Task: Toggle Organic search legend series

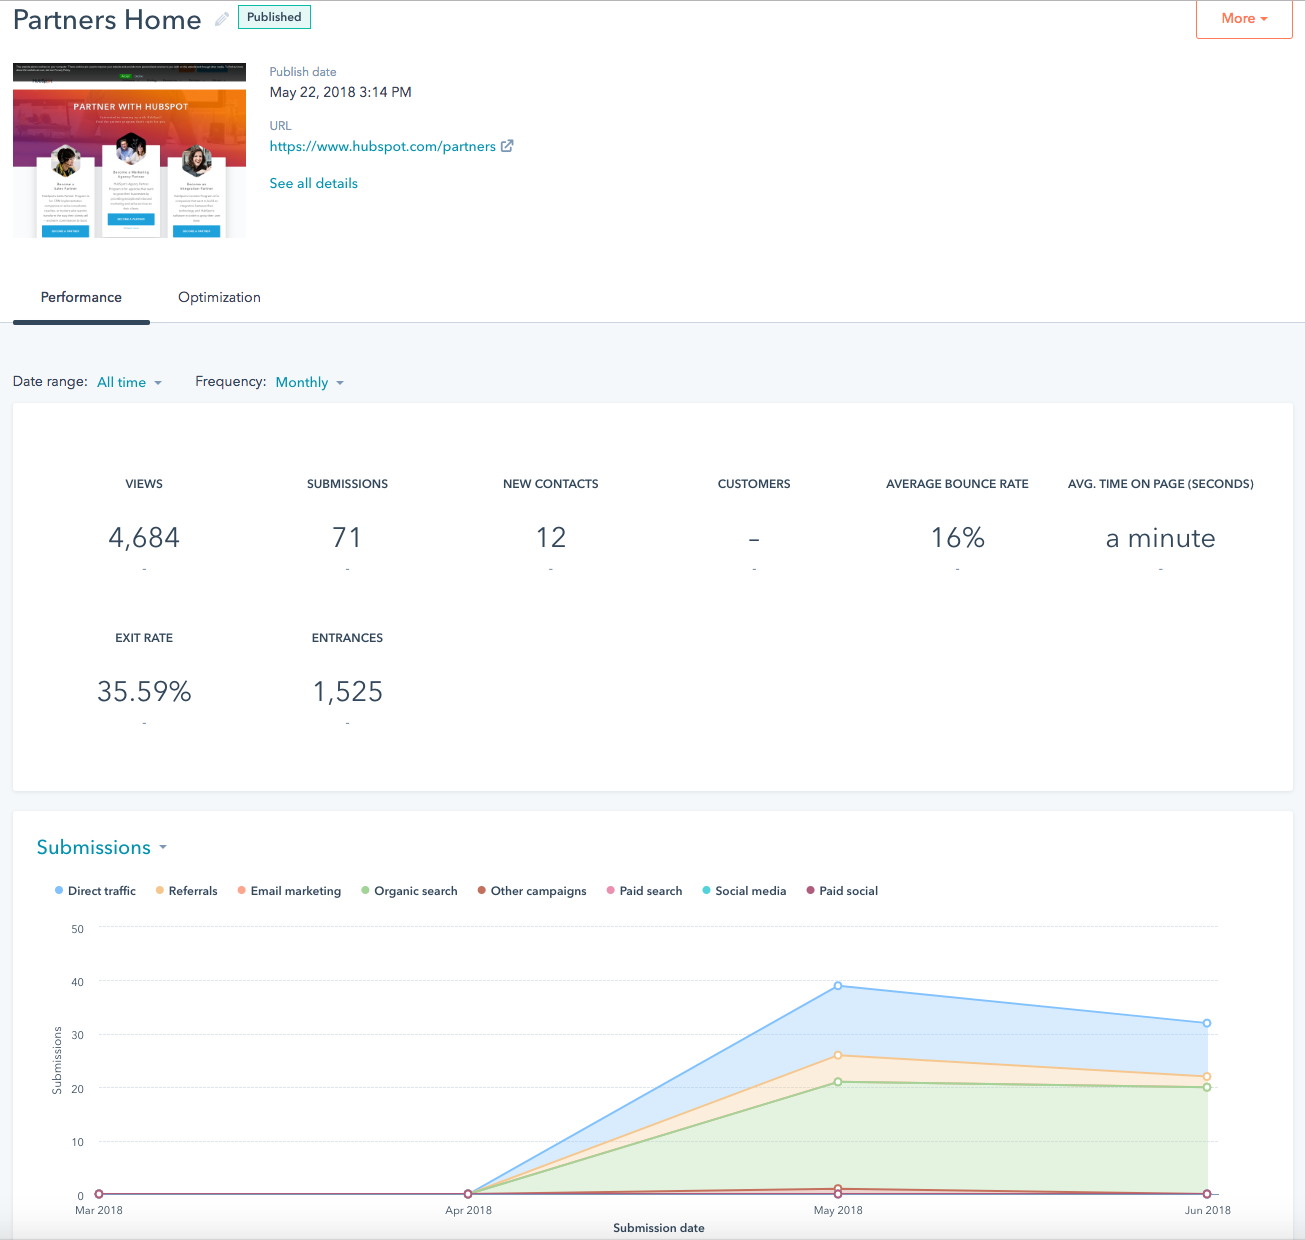Action: [x=409, y=891]
